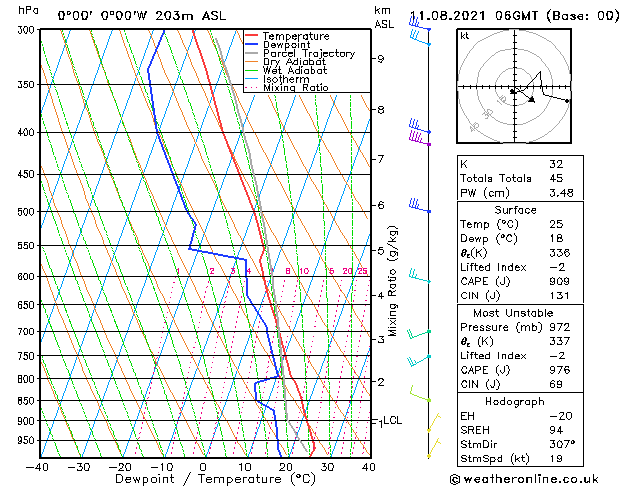Click the 9 km altitude label

tap(380, 59)
